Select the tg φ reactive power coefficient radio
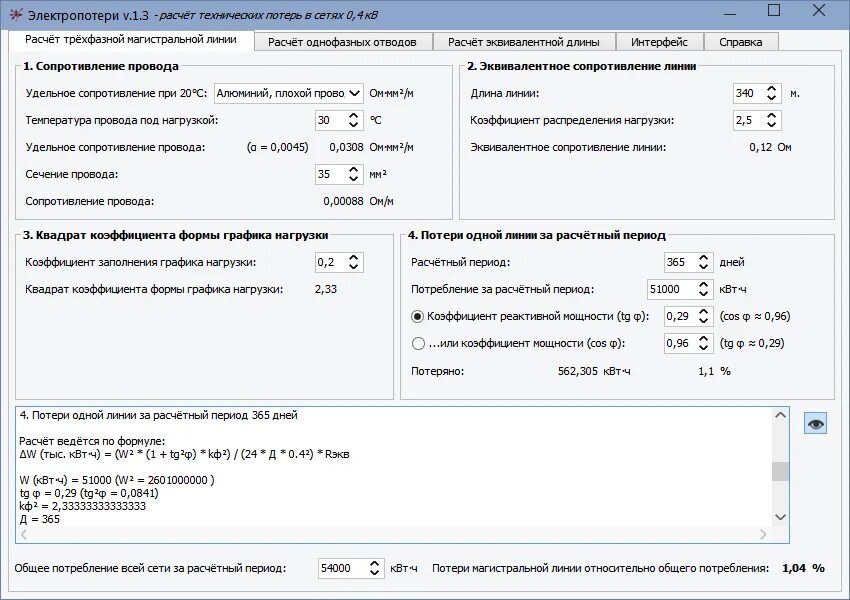 click(x=417, y=317)
